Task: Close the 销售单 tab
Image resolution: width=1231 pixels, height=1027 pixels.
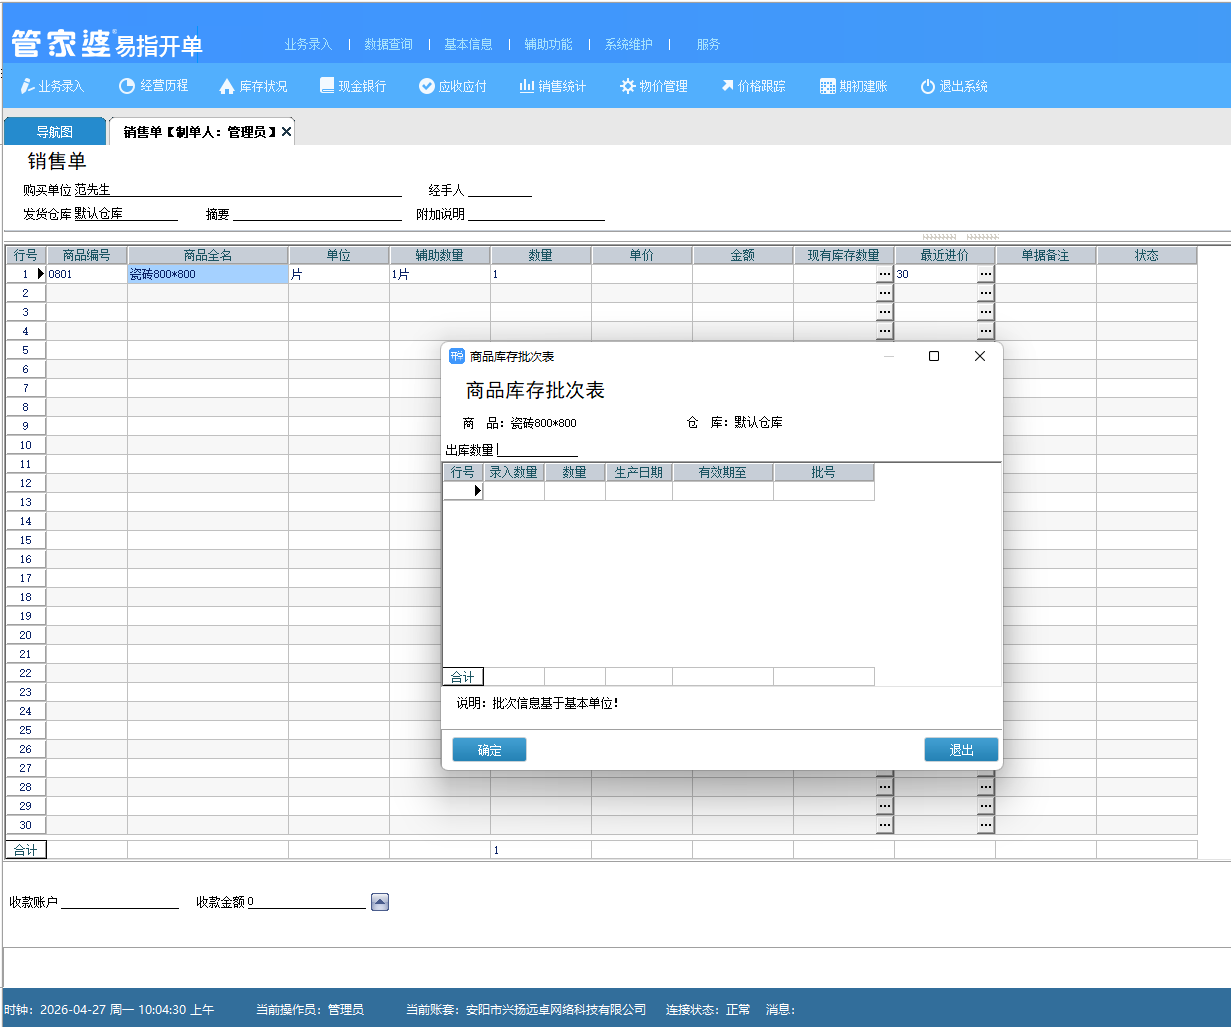Action: click(x=287, y=132)
